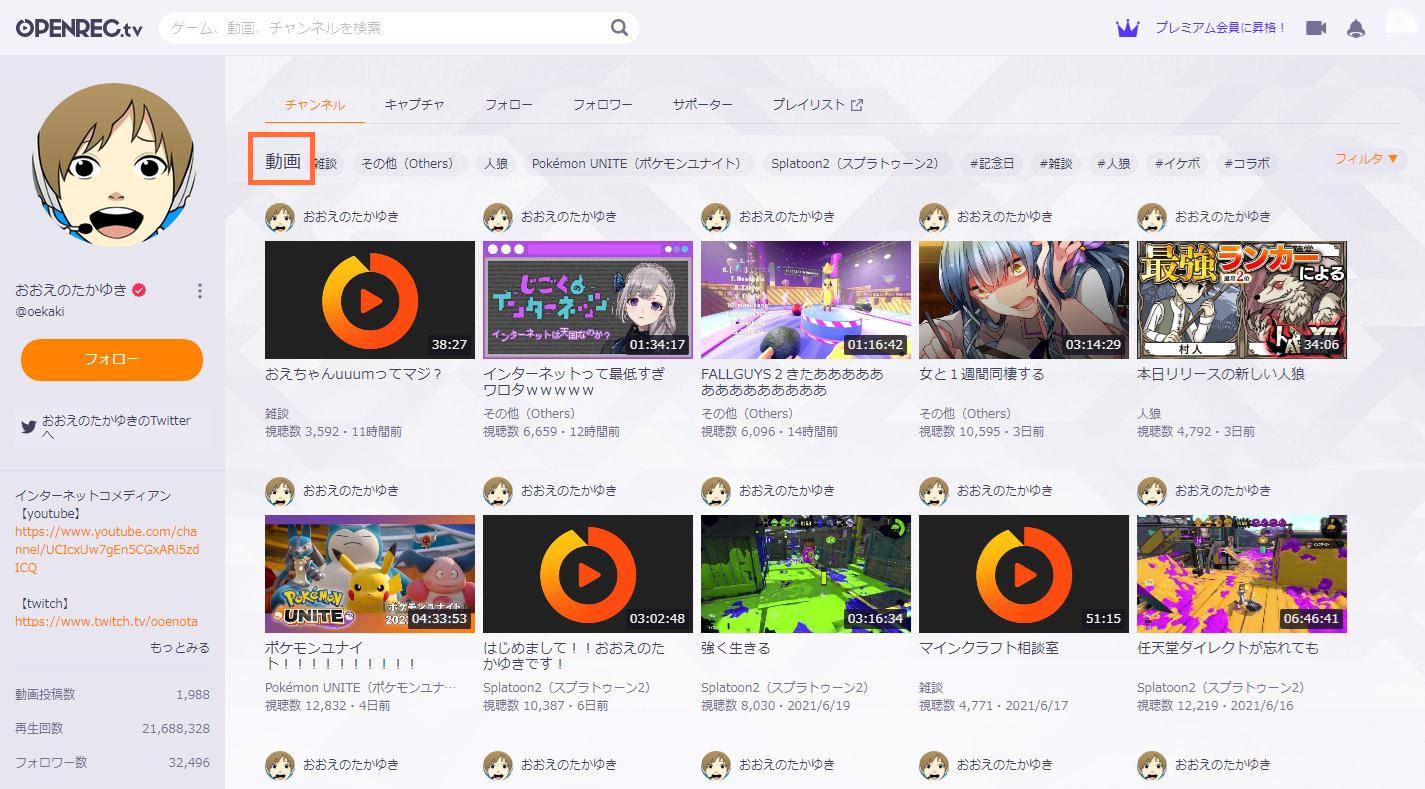Click the @oekaki handle text
This screenshot has width=1425, height=789.
click(40, 312)
